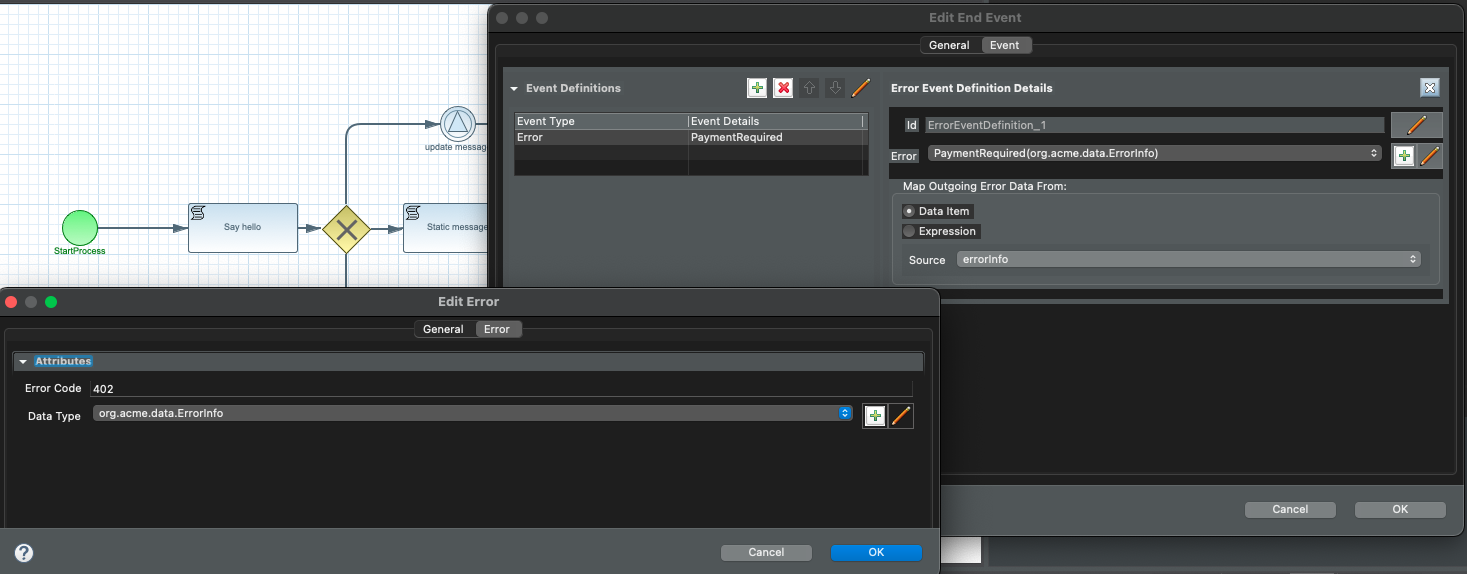
Task: Switch to General tab in Edit Error
Action: coord(443,329)
